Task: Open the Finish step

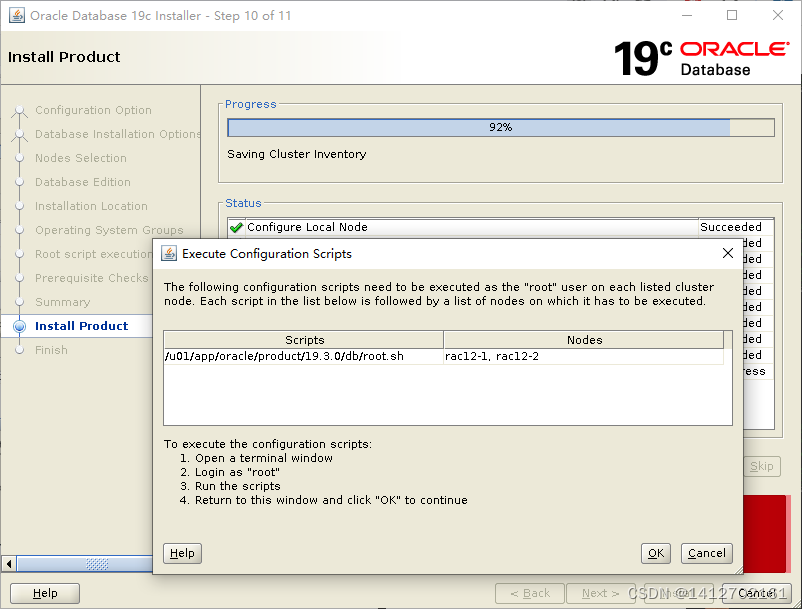Action: click(51, 350)
